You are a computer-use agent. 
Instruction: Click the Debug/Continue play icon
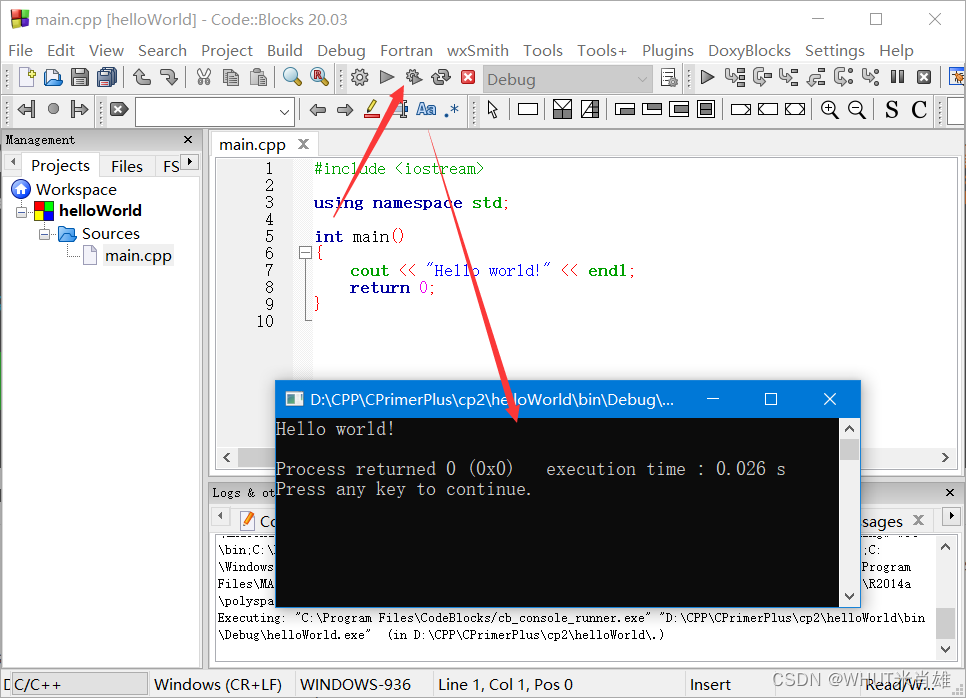[707, 78]
